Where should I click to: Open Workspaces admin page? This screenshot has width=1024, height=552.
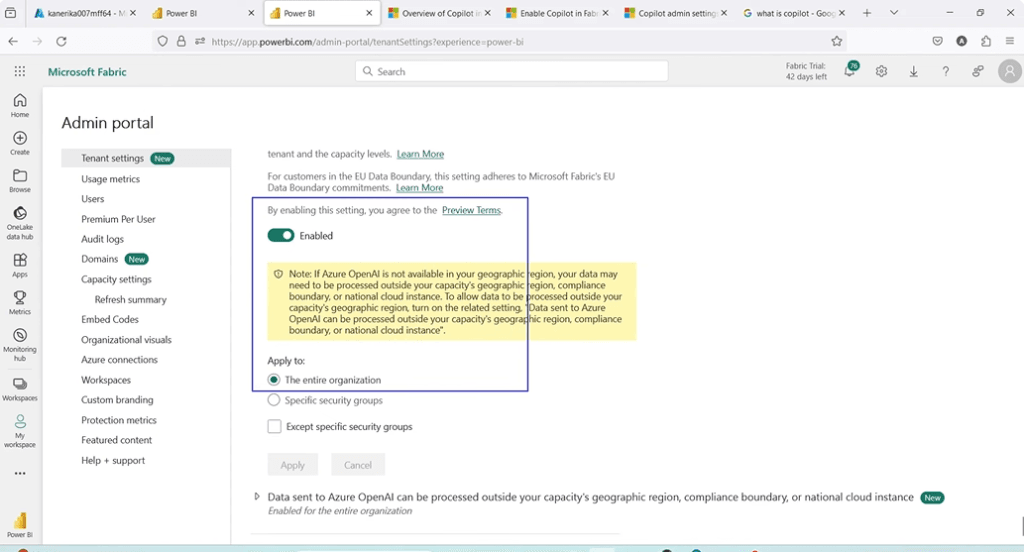(x=106, y=380)
